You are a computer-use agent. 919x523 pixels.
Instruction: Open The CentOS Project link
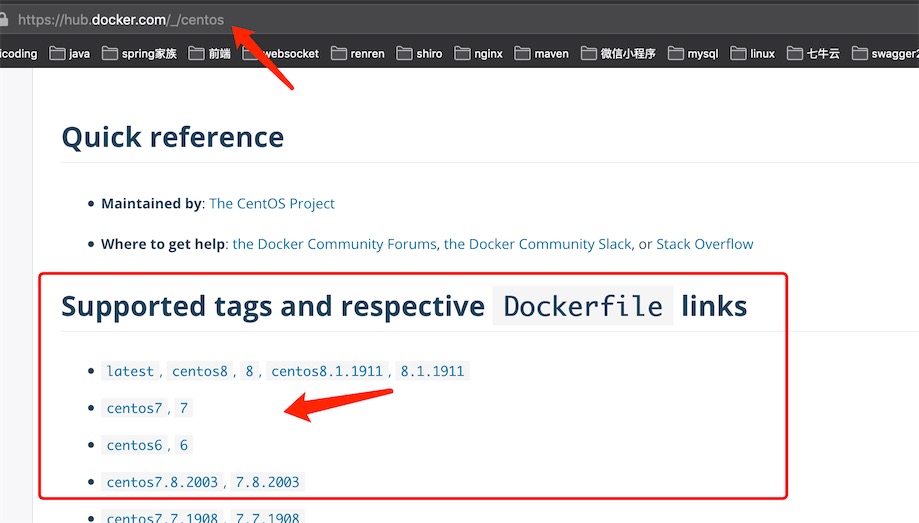pyautogui.click(x=272, y=203)
